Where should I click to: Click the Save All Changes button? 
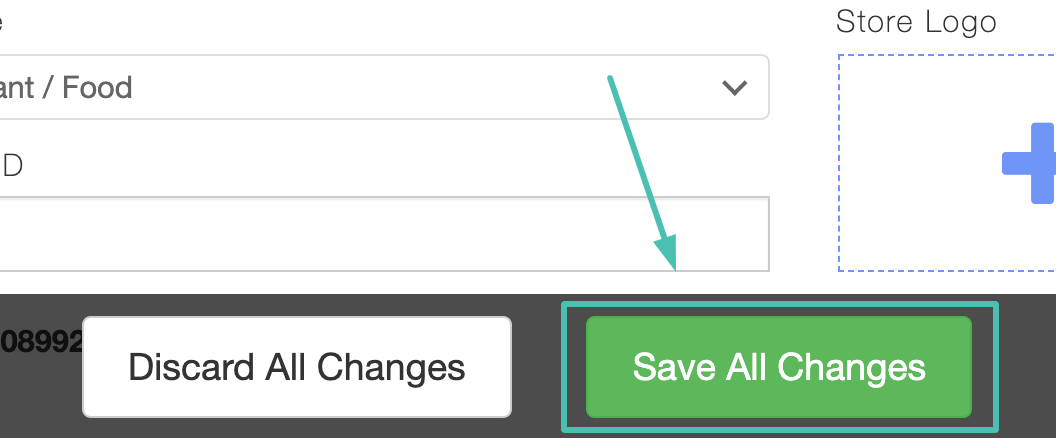(778, 367)
